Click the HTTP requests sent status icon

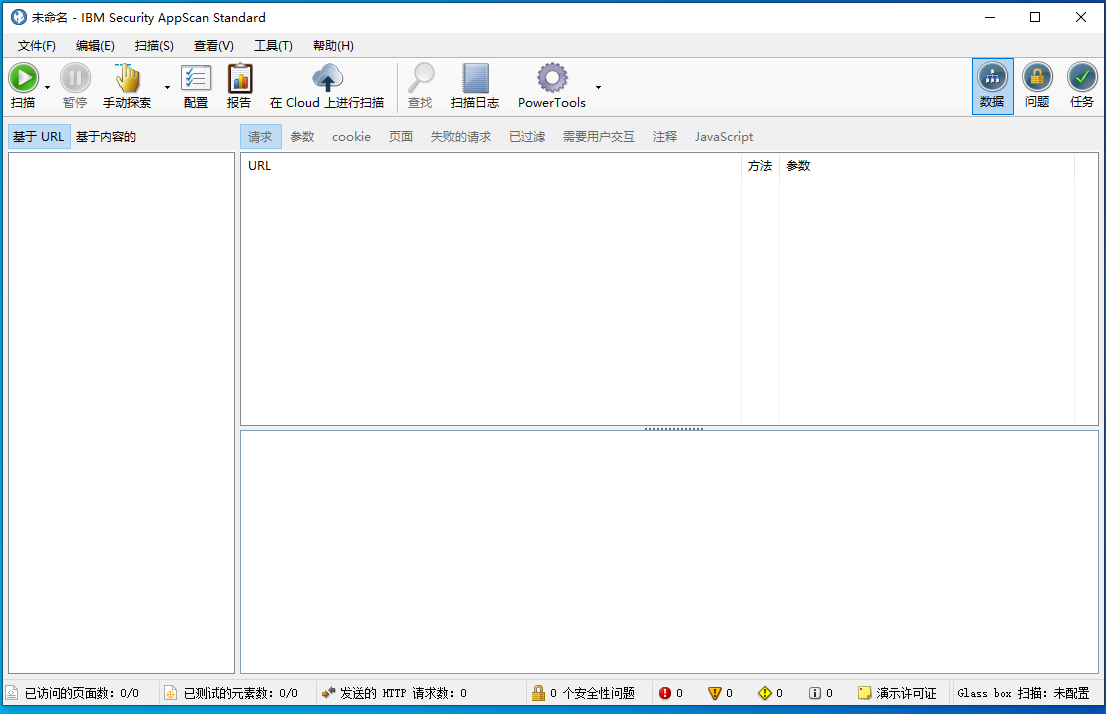click(x=328, y=694)
